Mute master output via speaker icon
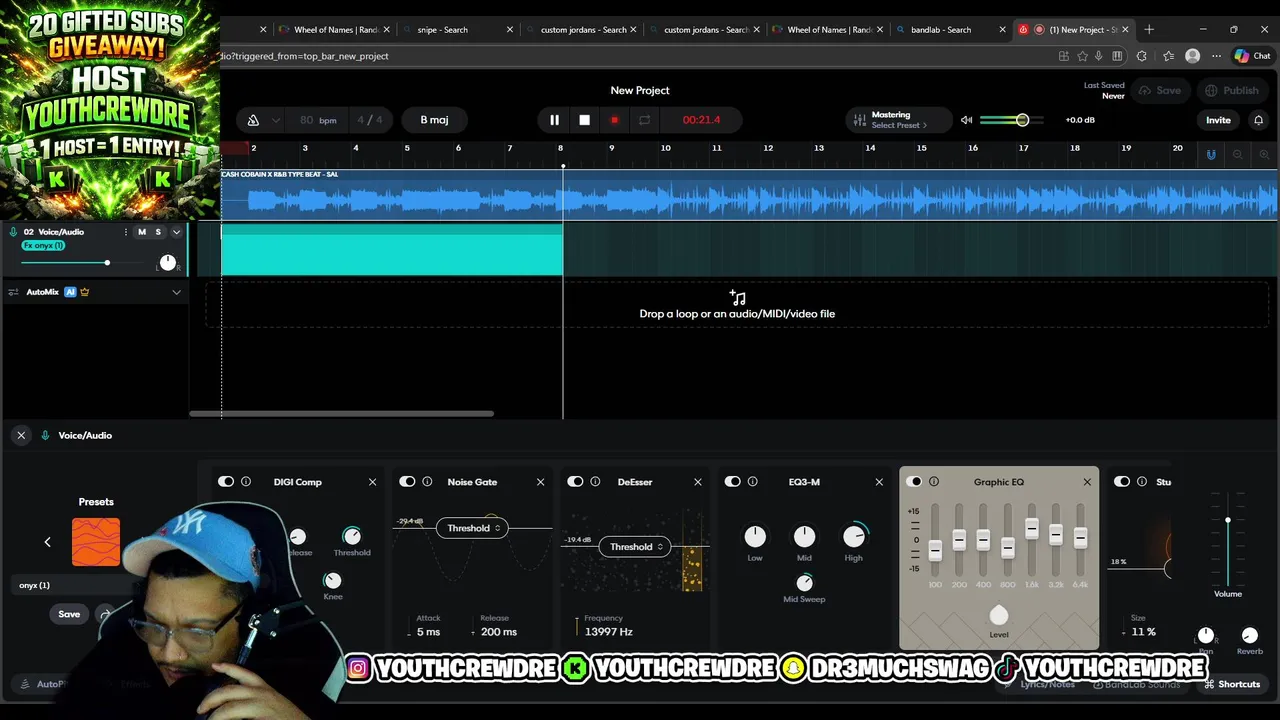The image size is (1280, 720). pyautogui.click(x=966, y=120)
